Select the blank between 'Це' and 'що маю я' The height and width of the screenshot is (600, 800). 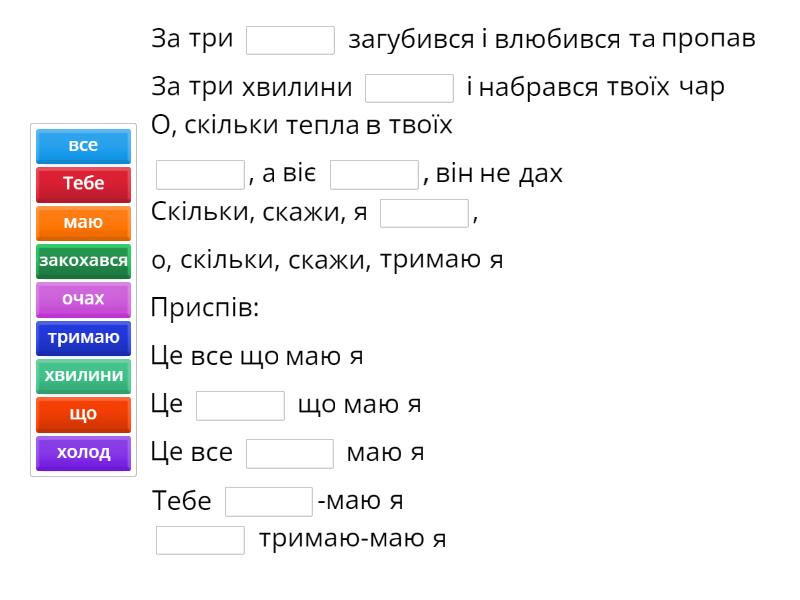pos(240,406)
